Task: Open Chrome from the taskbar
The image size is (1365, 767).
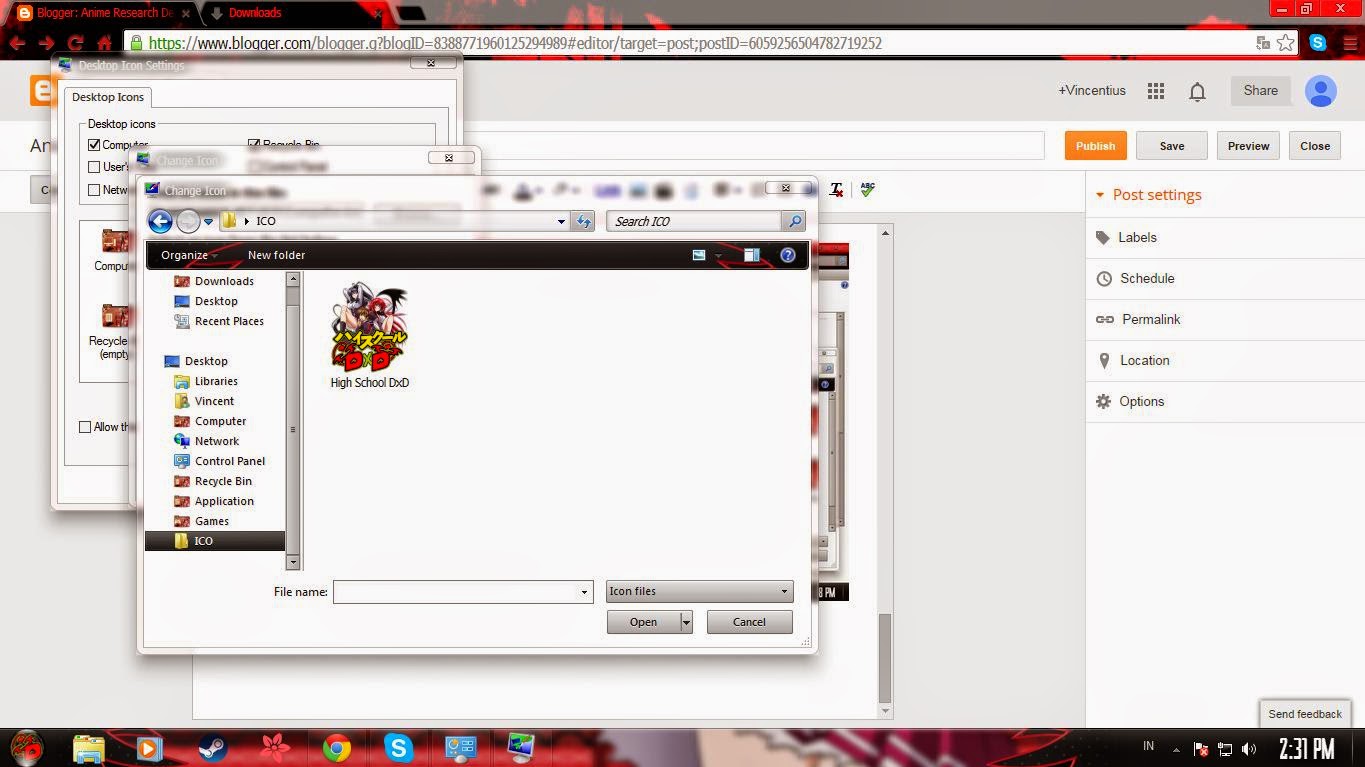Action: (337, 748)
